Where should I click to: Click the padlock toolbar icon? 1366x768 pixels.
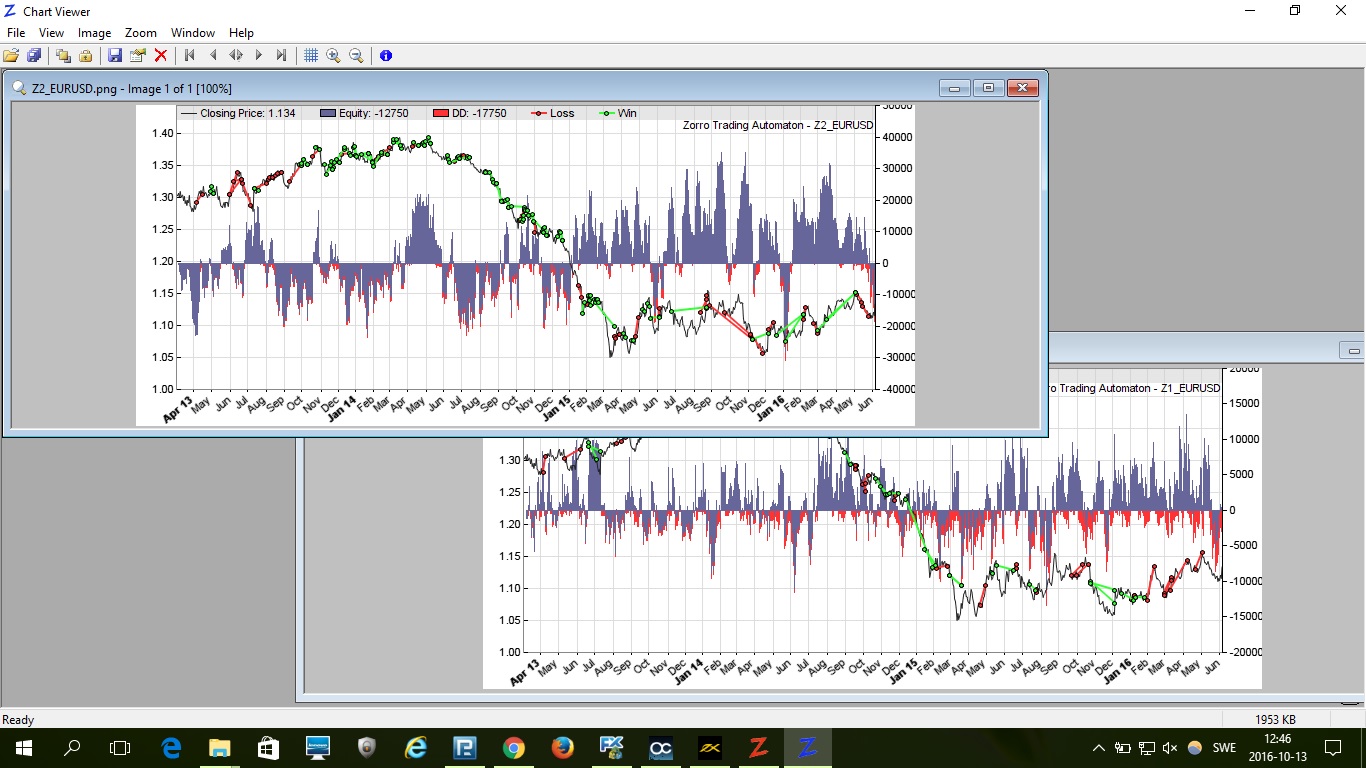[85, 55]
